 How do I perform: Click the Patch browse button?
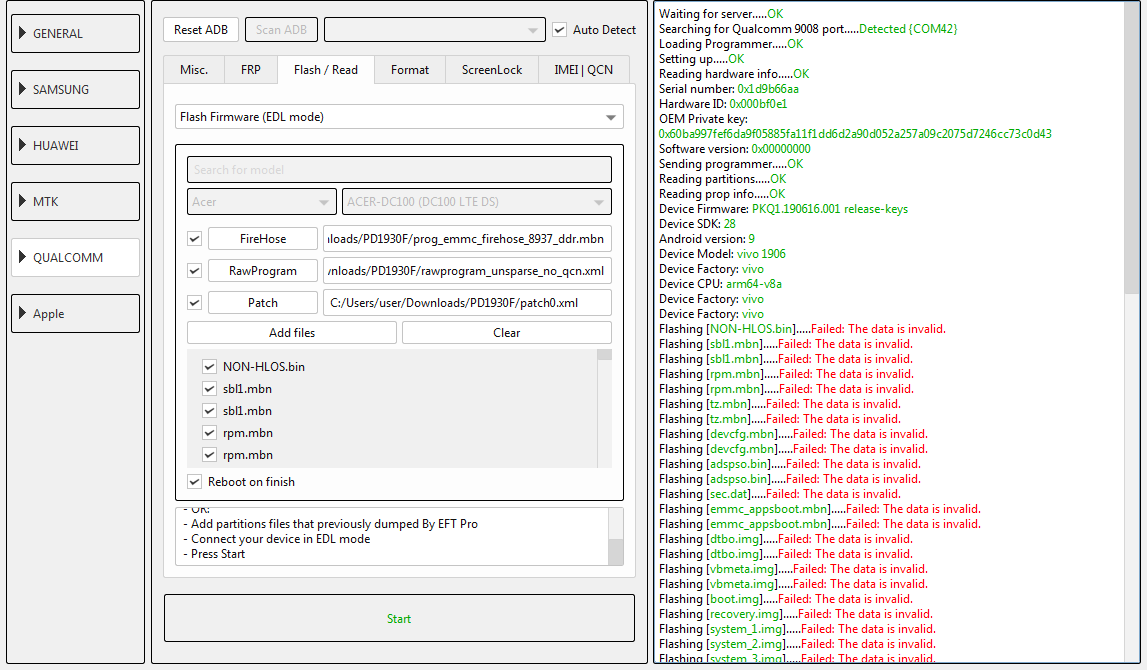[x=263, y=303]
